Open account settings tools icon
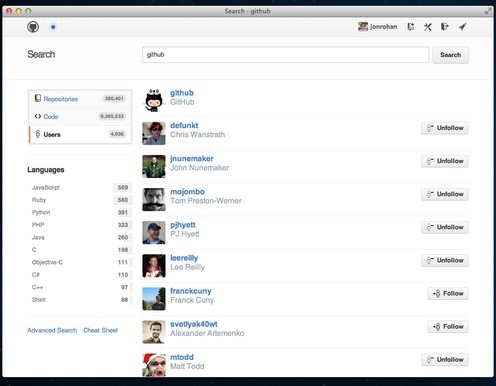The width and height of the screenshot is (496, 386). tap(428, 27)
